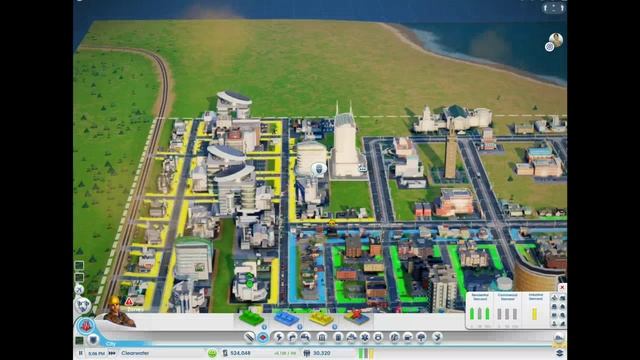Open the Disasters menu icon

point(437,337)
